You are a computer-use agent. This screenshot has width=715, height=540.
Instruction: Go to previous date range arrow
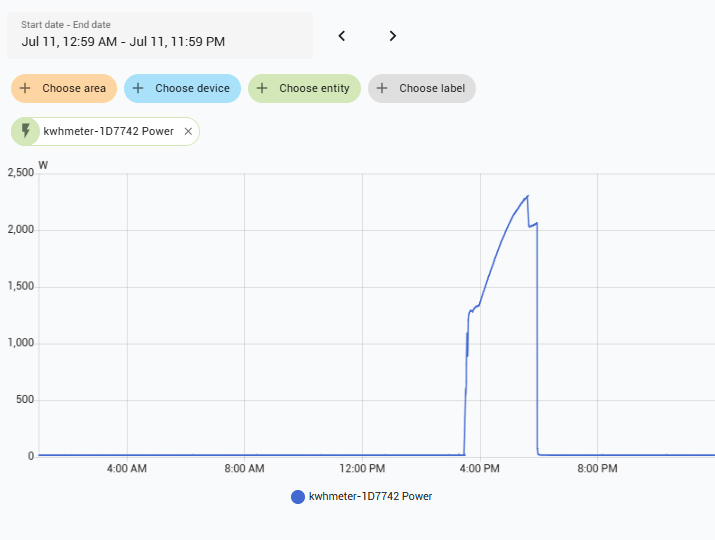coord(342,36)
